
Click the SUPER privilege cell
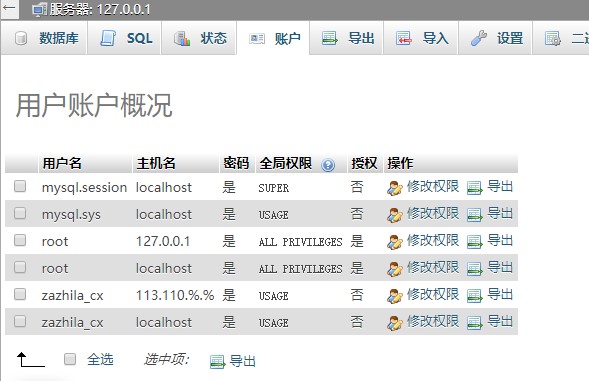(273, 188)
